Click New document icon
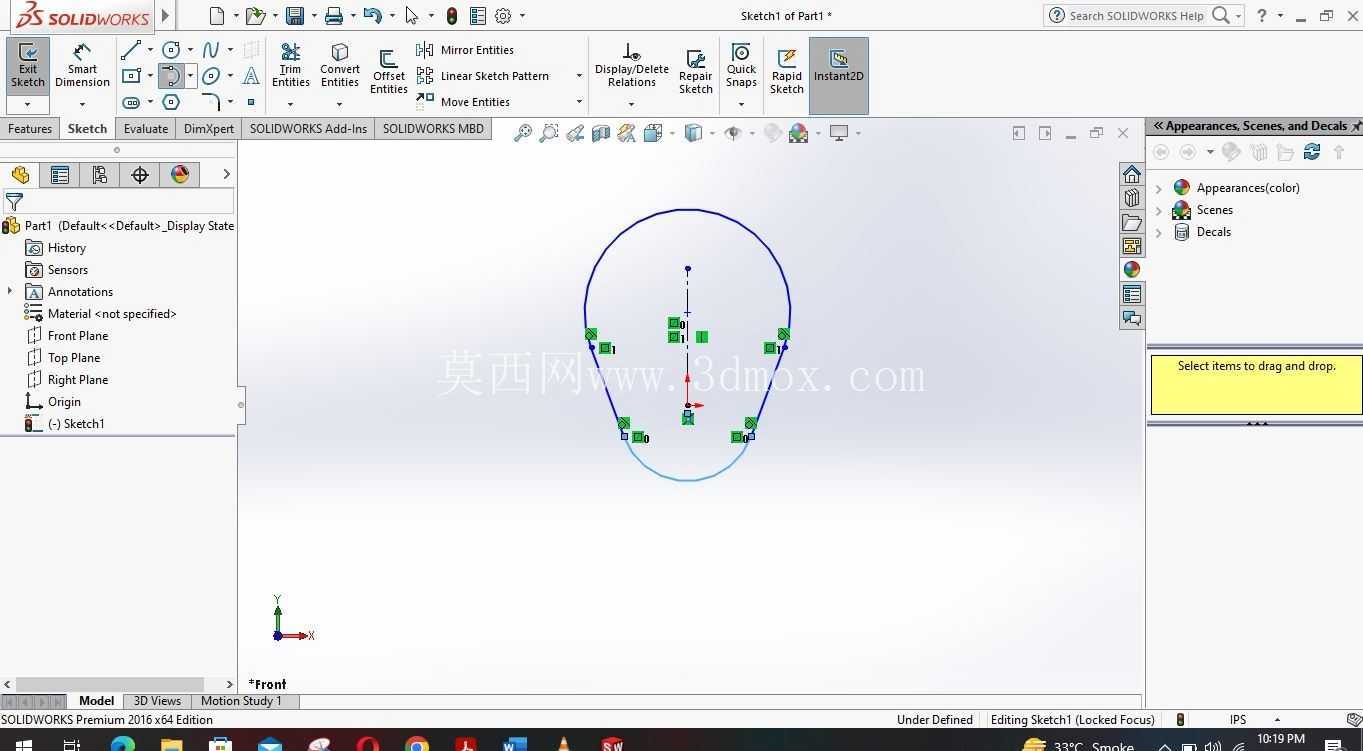 coord(217,16)
